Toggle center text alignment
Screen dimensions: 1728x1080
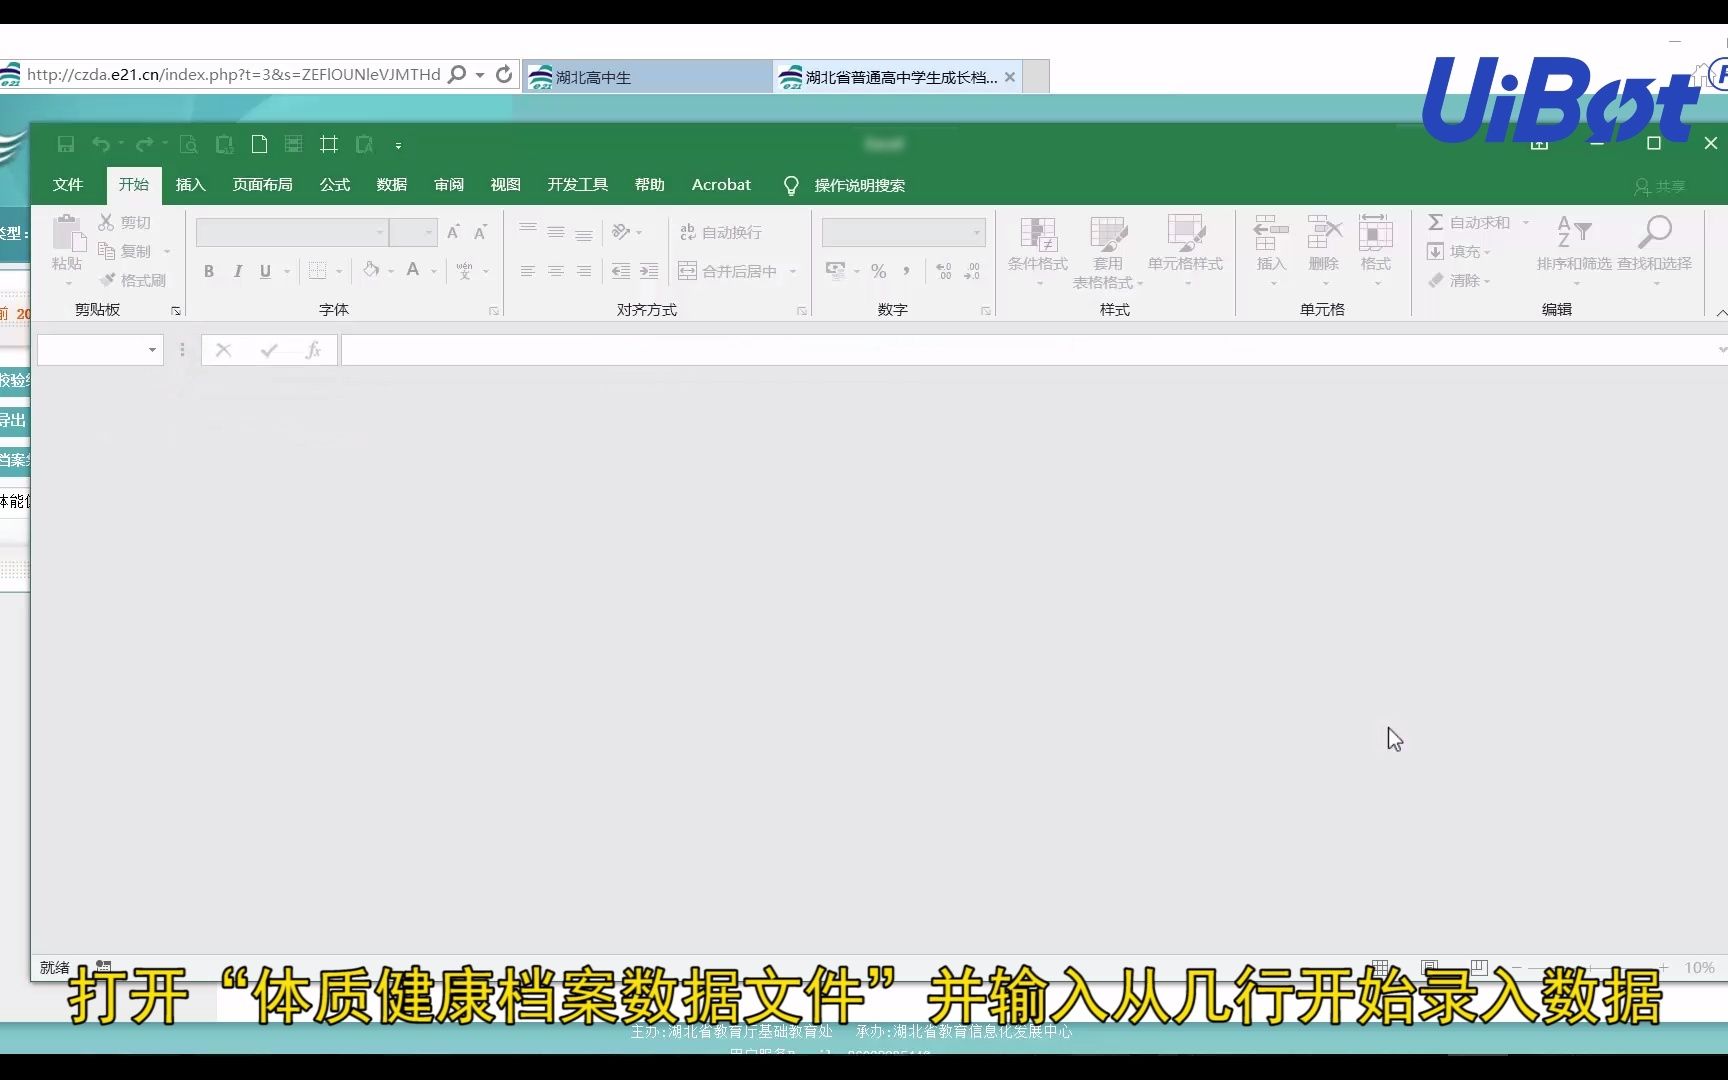(556, 271)
